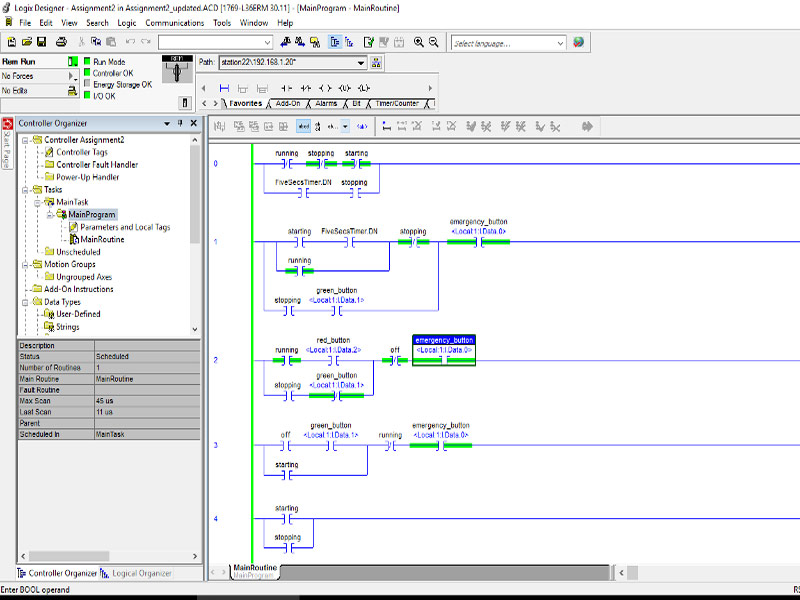Pin the Controller Organizer pane
This screenshot has width=800, height=600.
(x=180, y=123)
